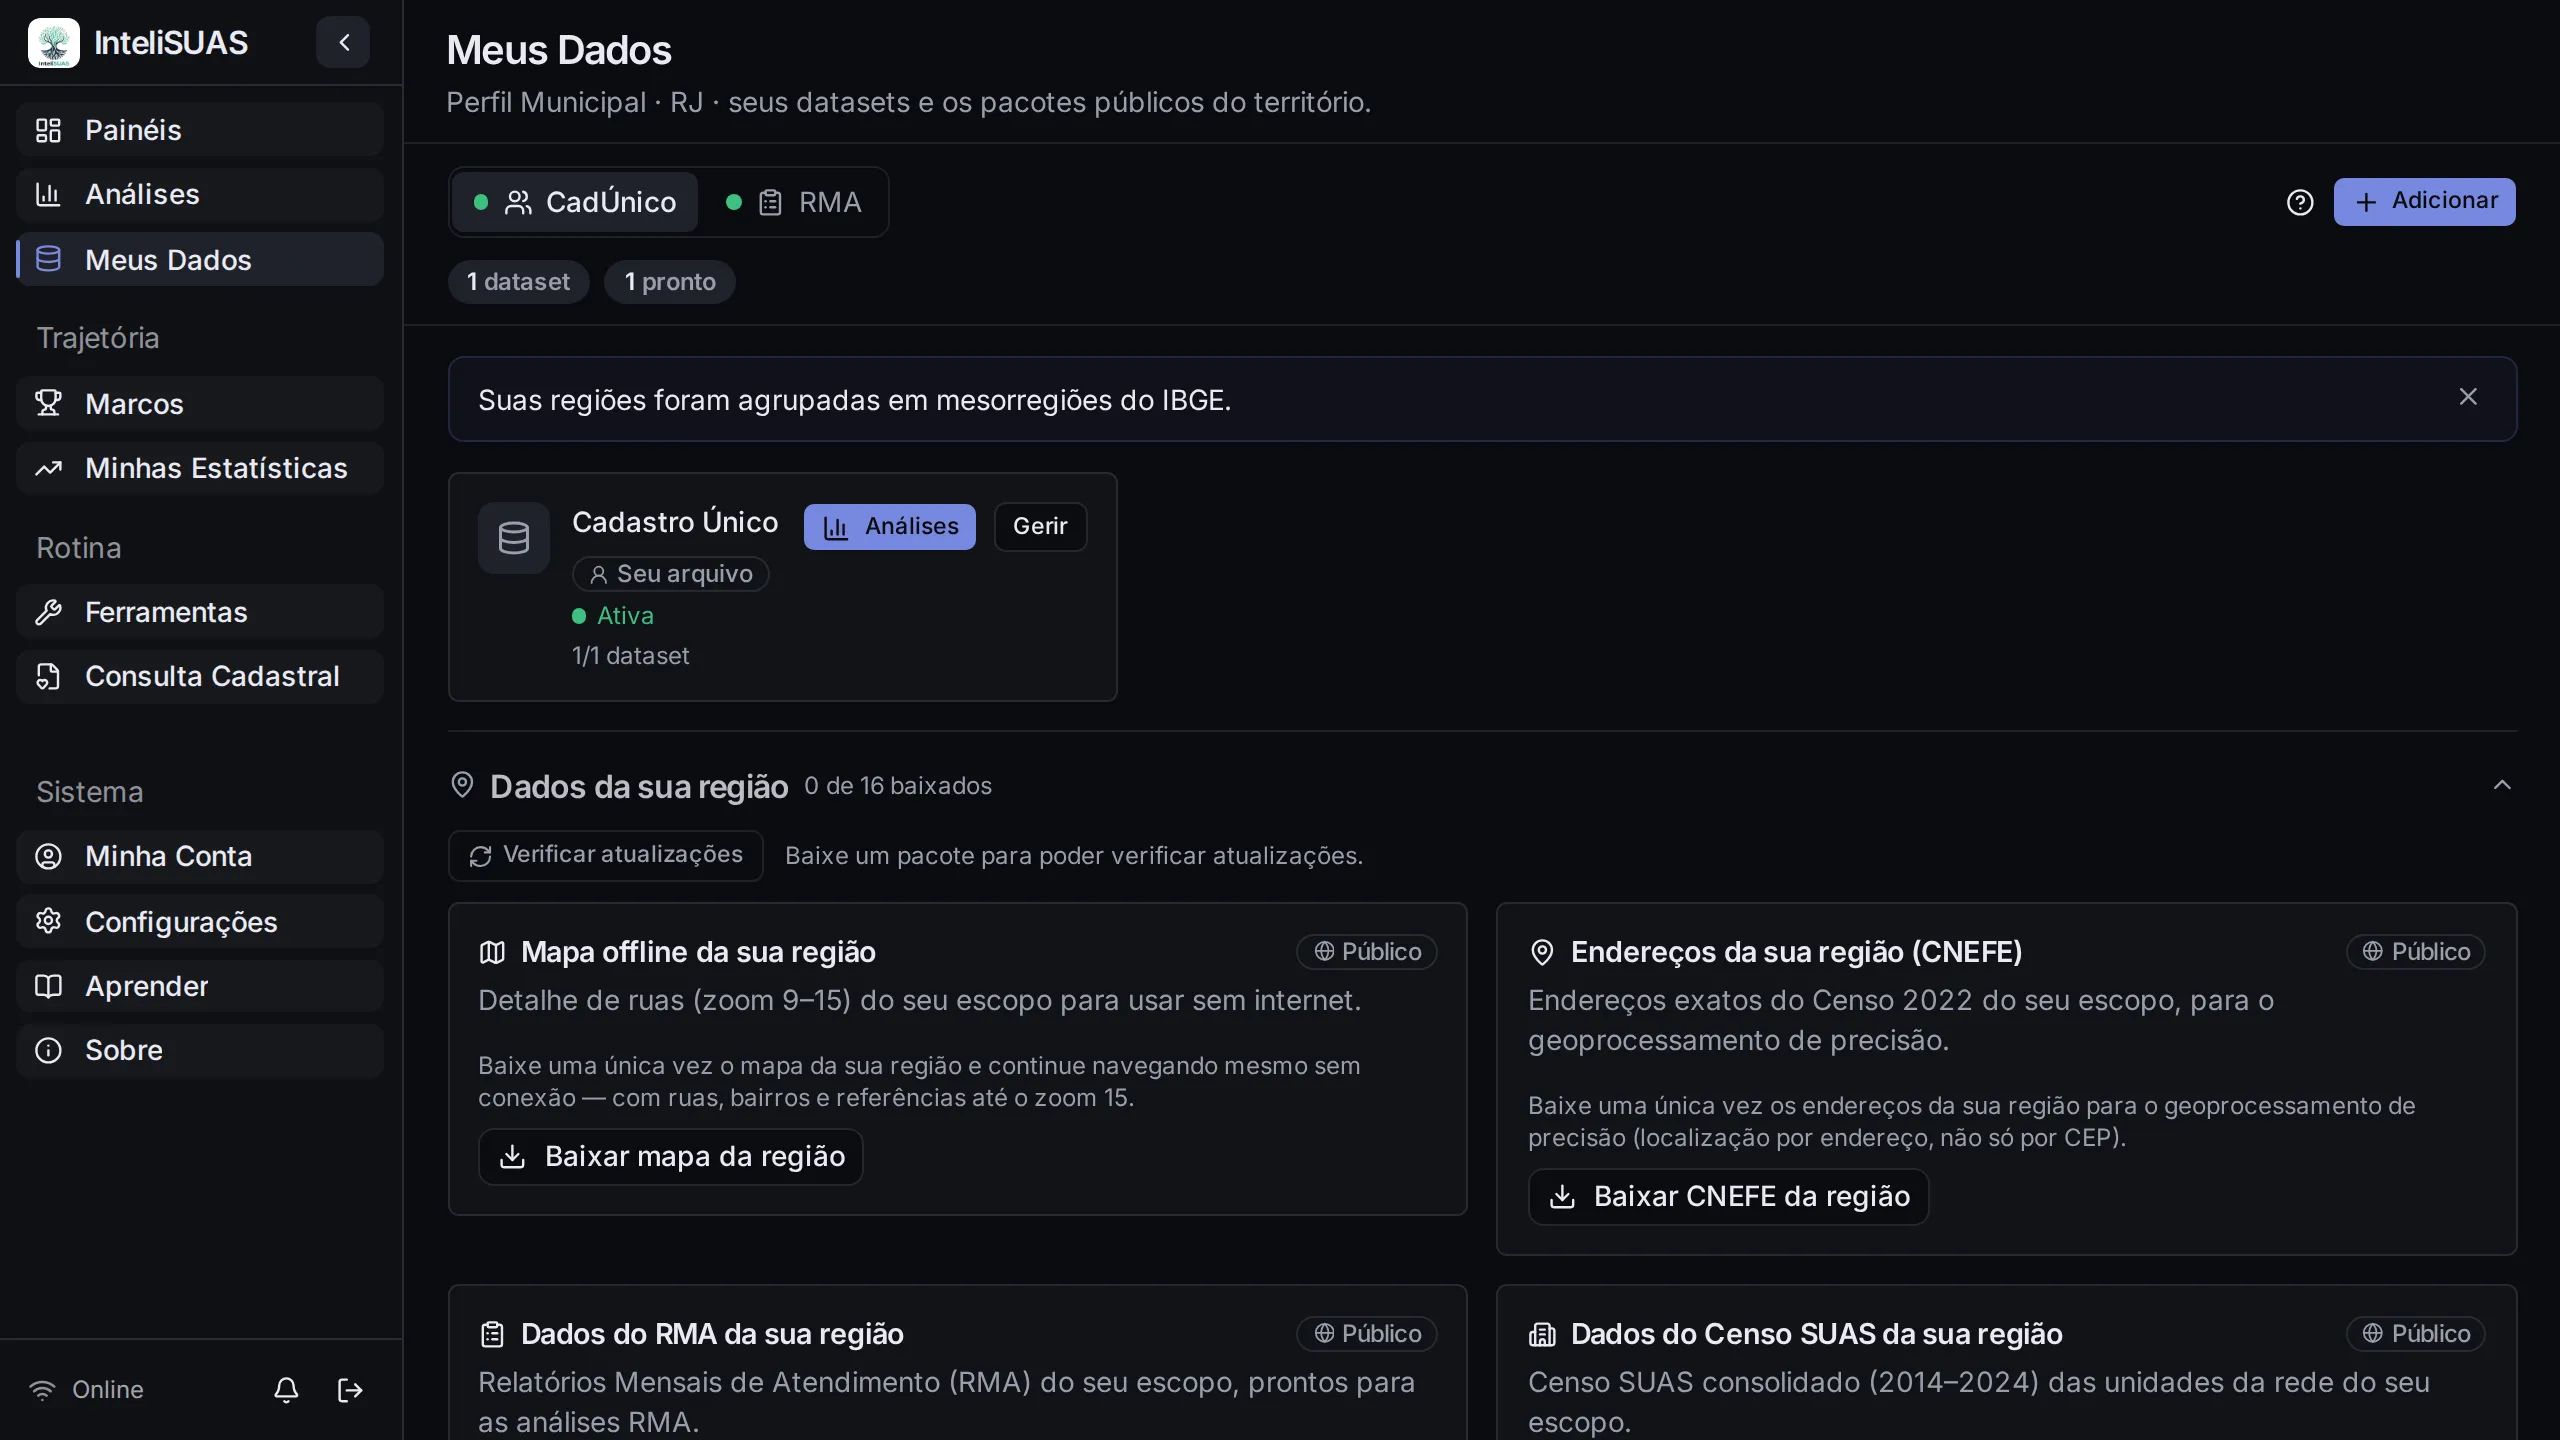Open Ferramentas wrench item
Screen dimensions: 2560x1440
coord(200,612)
